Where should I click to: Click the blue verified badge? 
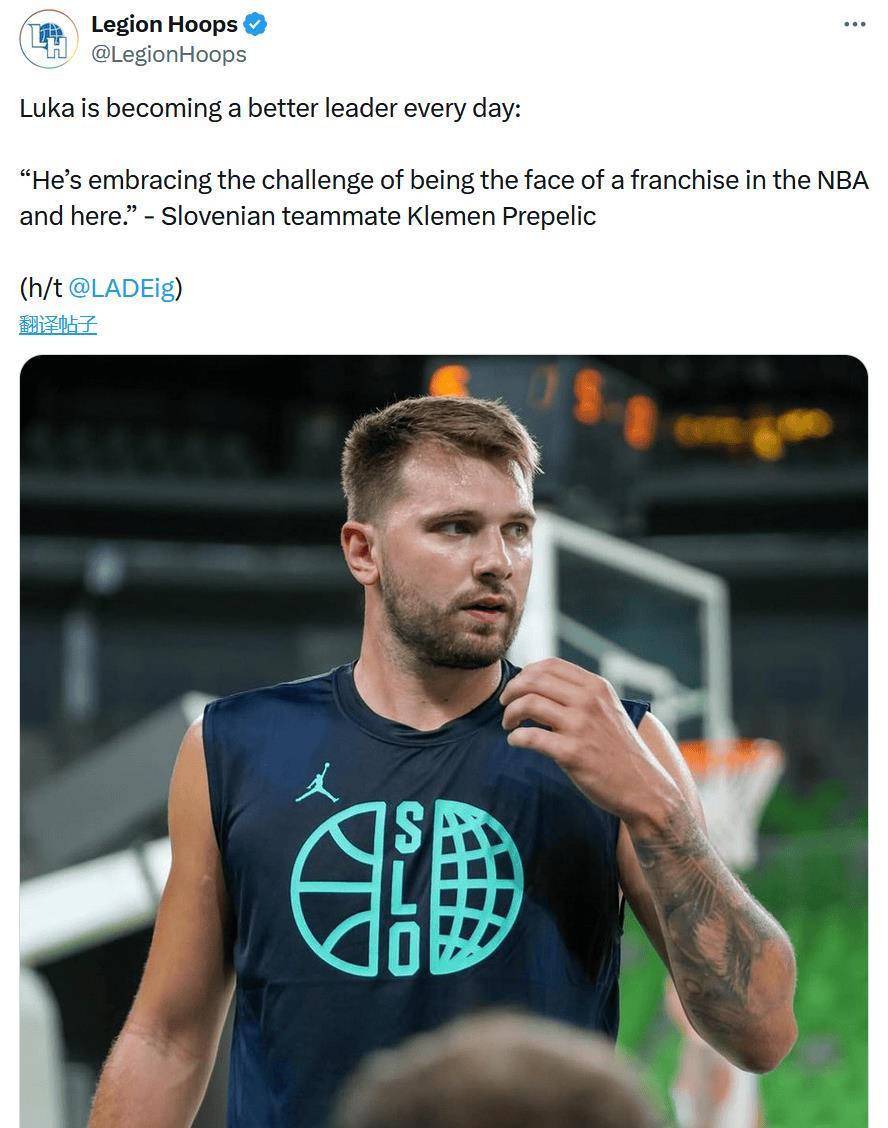point(256,24)
